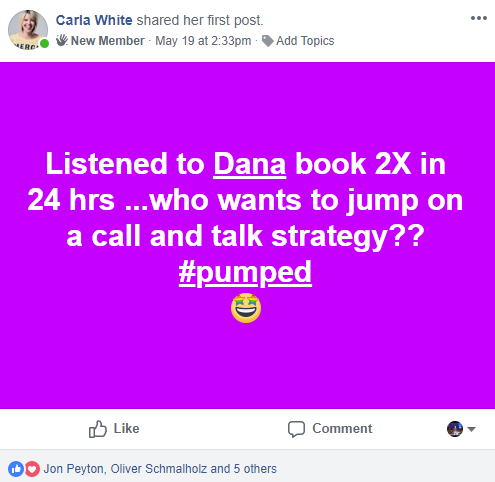Screen dimensions: 495x482
Task: Open Carla White's profile picture
Action: pos(28,30)
